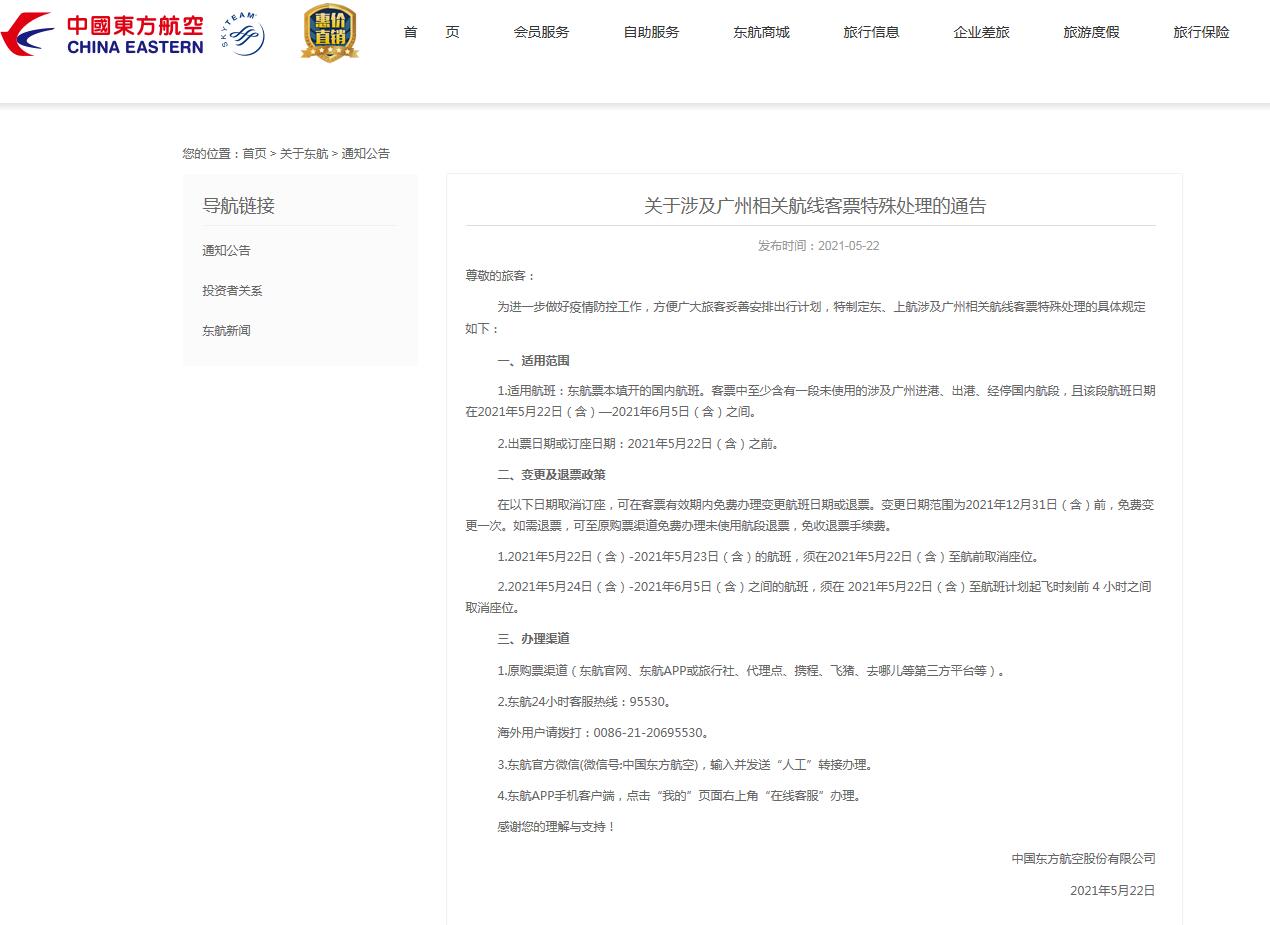Image resolution: width=1270 pixels, height=925 pixels.
Task: Click the overseas hotline number 0086-21-20695530
Action: [650, 733]
